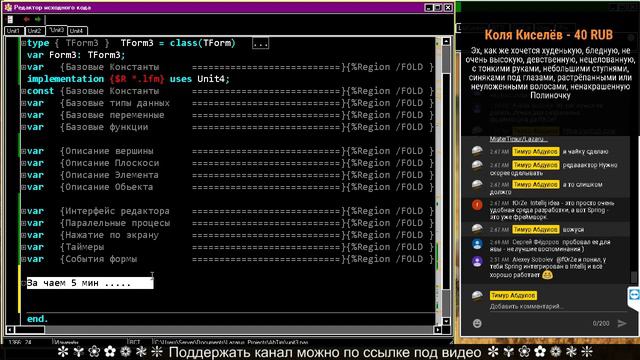Click the red jump back arrow
The width and height of the screenshot is (640, 360).
pos(27,19)
